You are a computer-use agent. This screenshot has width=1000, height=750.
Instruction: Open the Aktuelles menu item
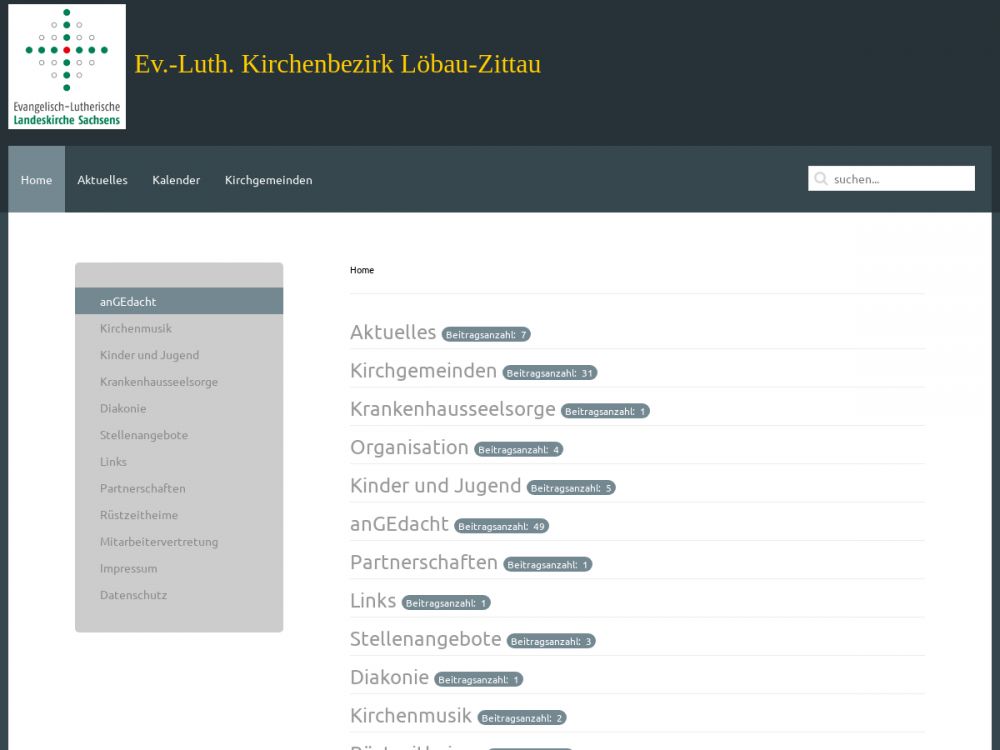pyautogui.click(x=102, y=180)
